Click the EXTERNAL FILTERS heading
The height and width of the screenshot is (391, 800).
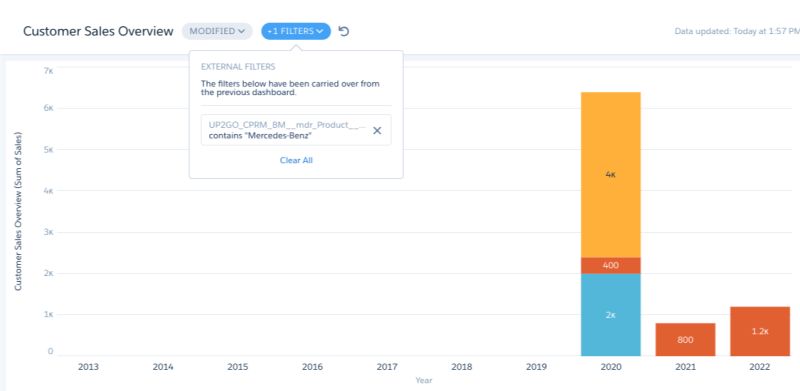coord(238,66)
